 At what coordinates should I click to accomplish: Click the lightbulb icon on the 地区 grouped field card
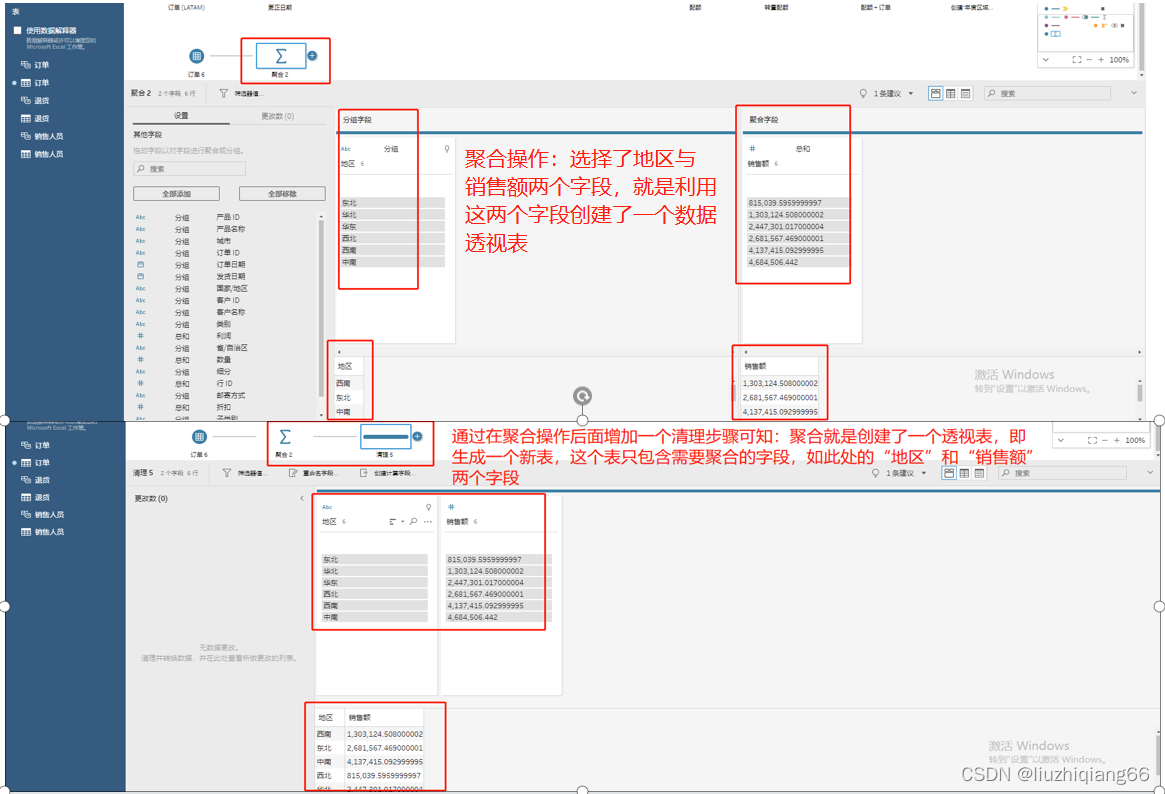[447, 149]
